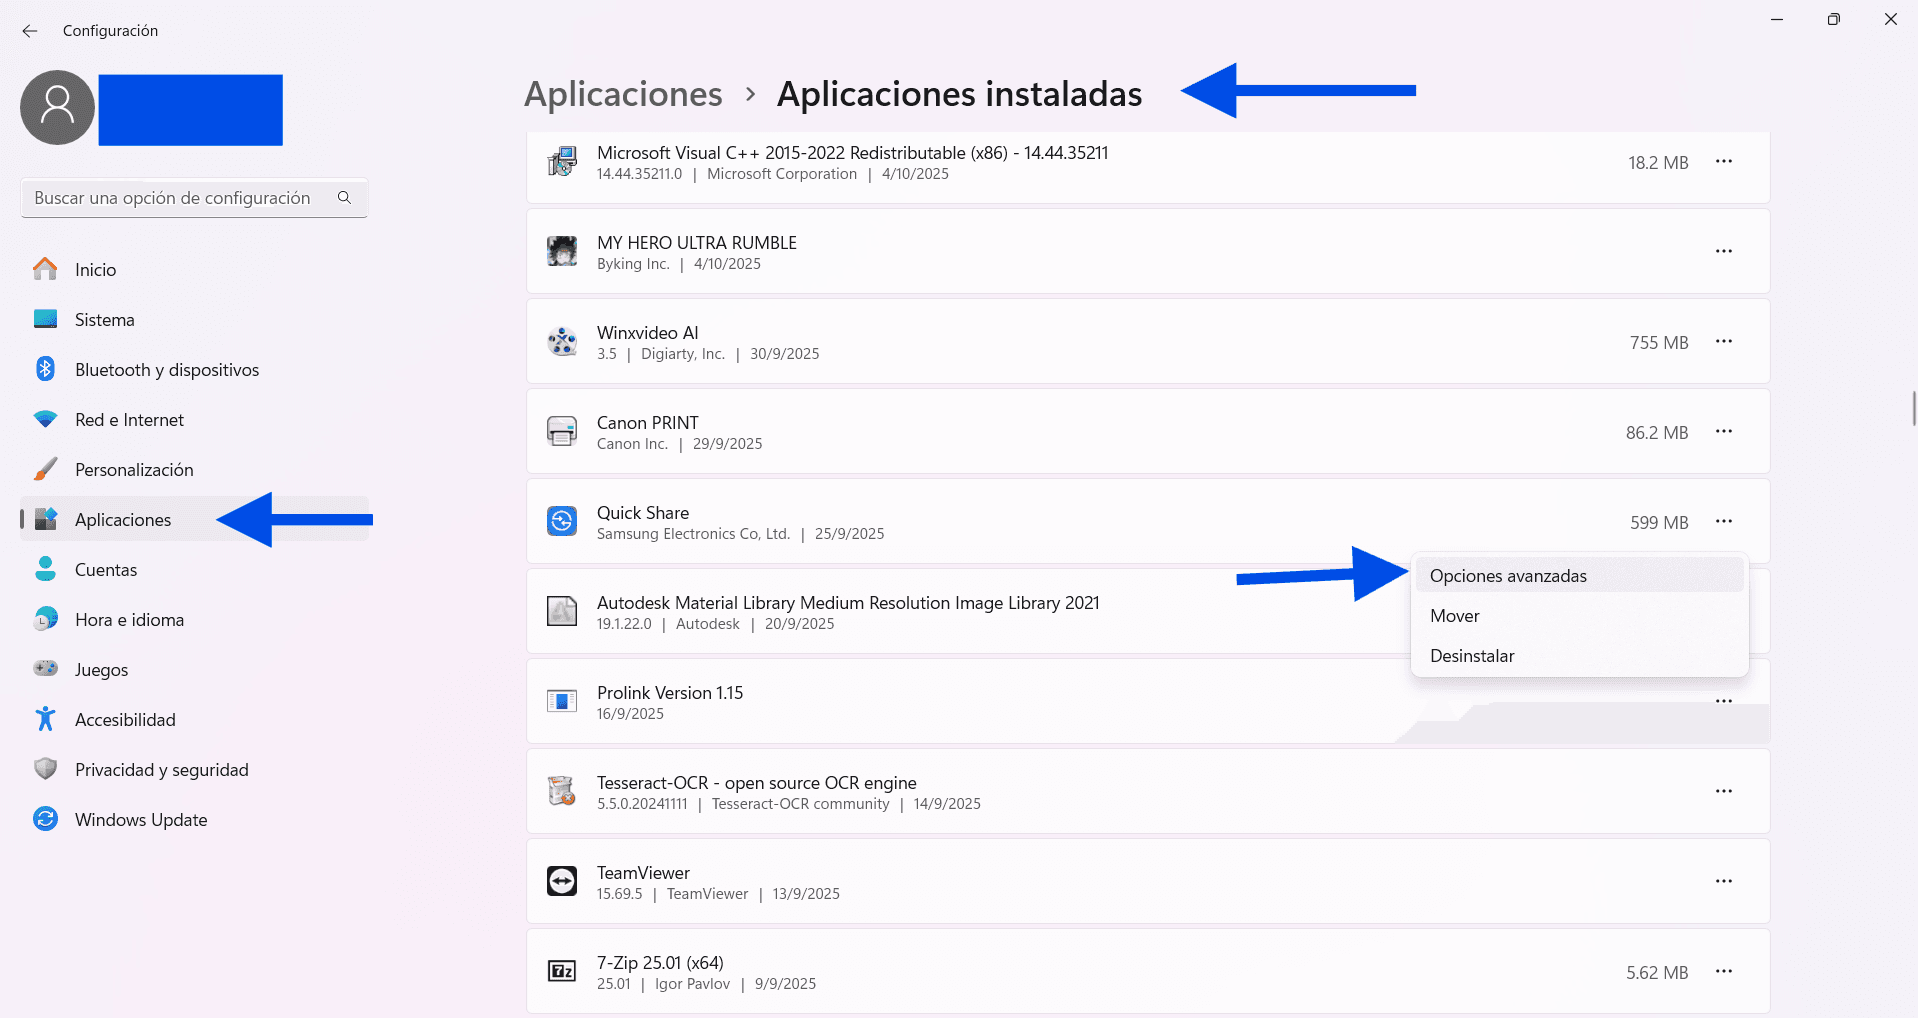This screenshot has height=1018, width=1918.
Task: Select the 7-Zip 25.01 (x64) title
Action: click(x=660, y=963)
